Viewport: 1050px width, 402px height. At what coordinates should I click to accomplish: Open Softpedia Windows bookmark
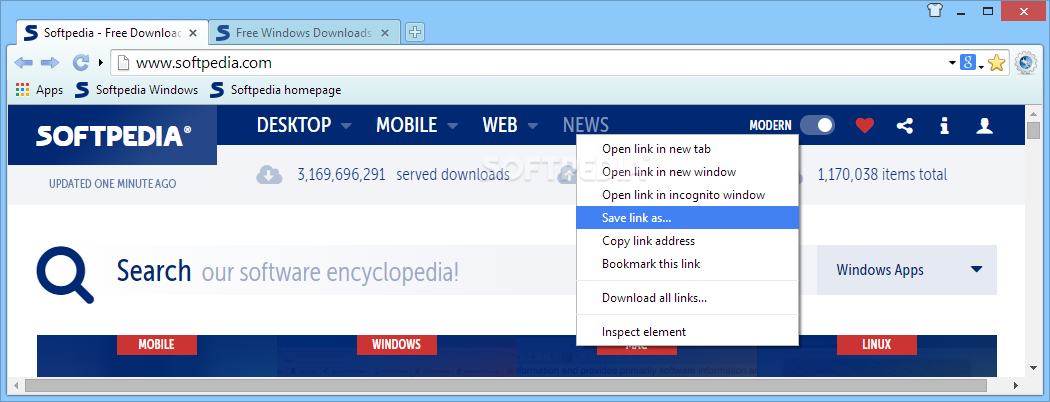point(137,90)
